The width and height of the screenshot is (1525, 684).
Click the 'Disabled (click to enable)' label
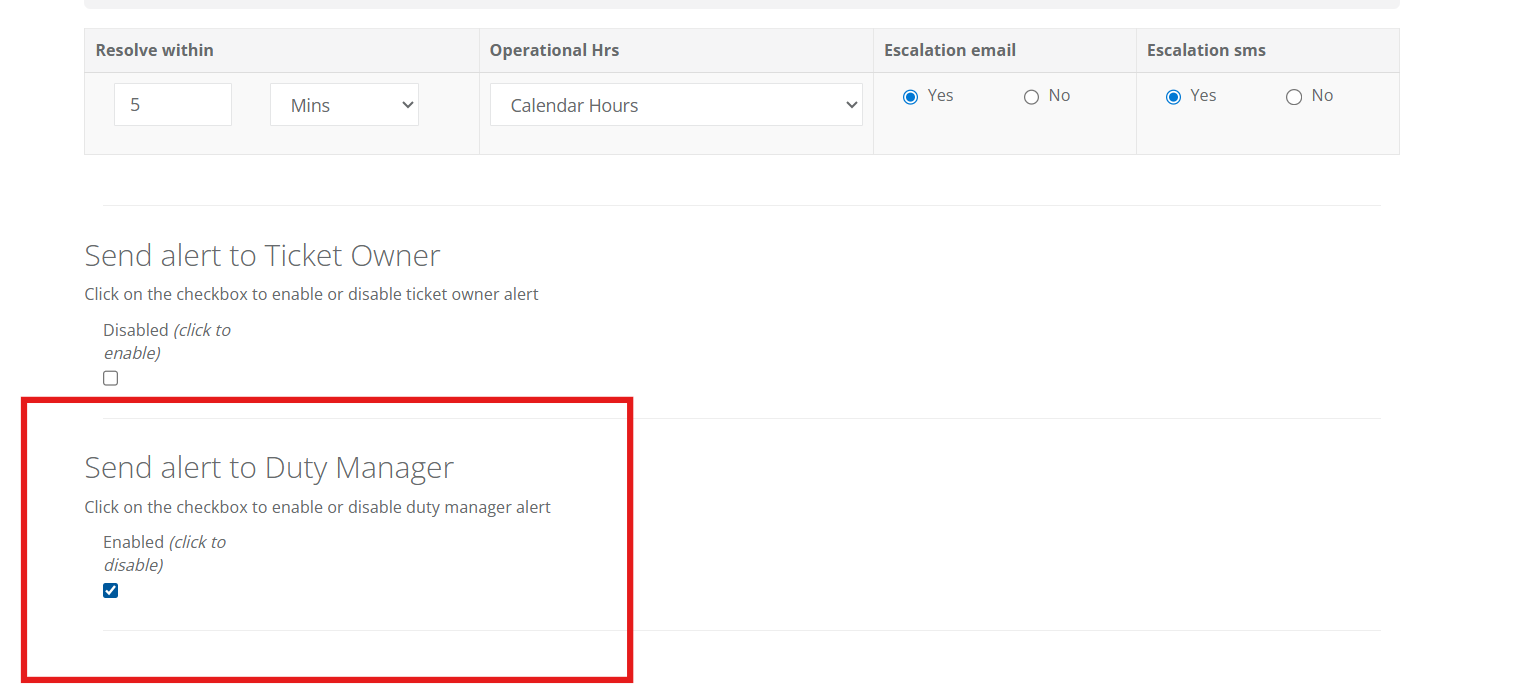166,341
